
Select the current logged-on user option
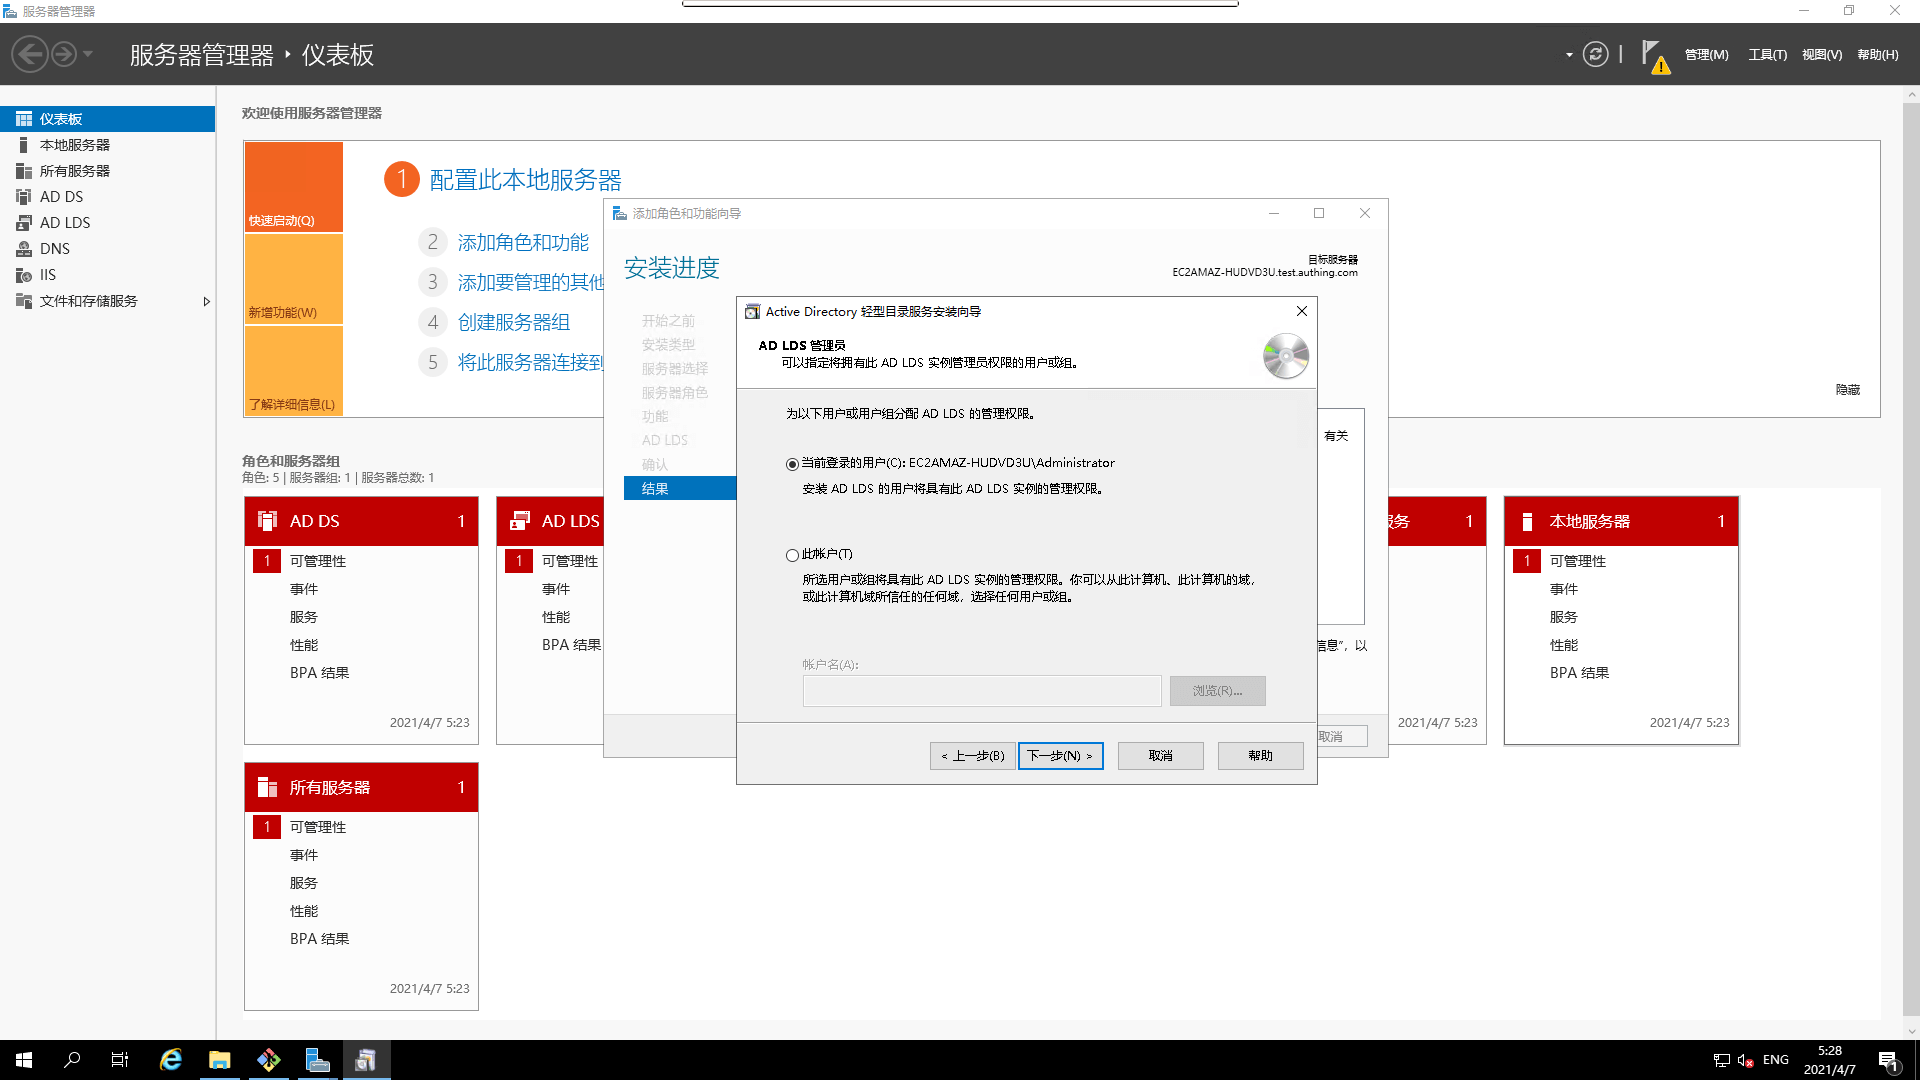point(793,464)
